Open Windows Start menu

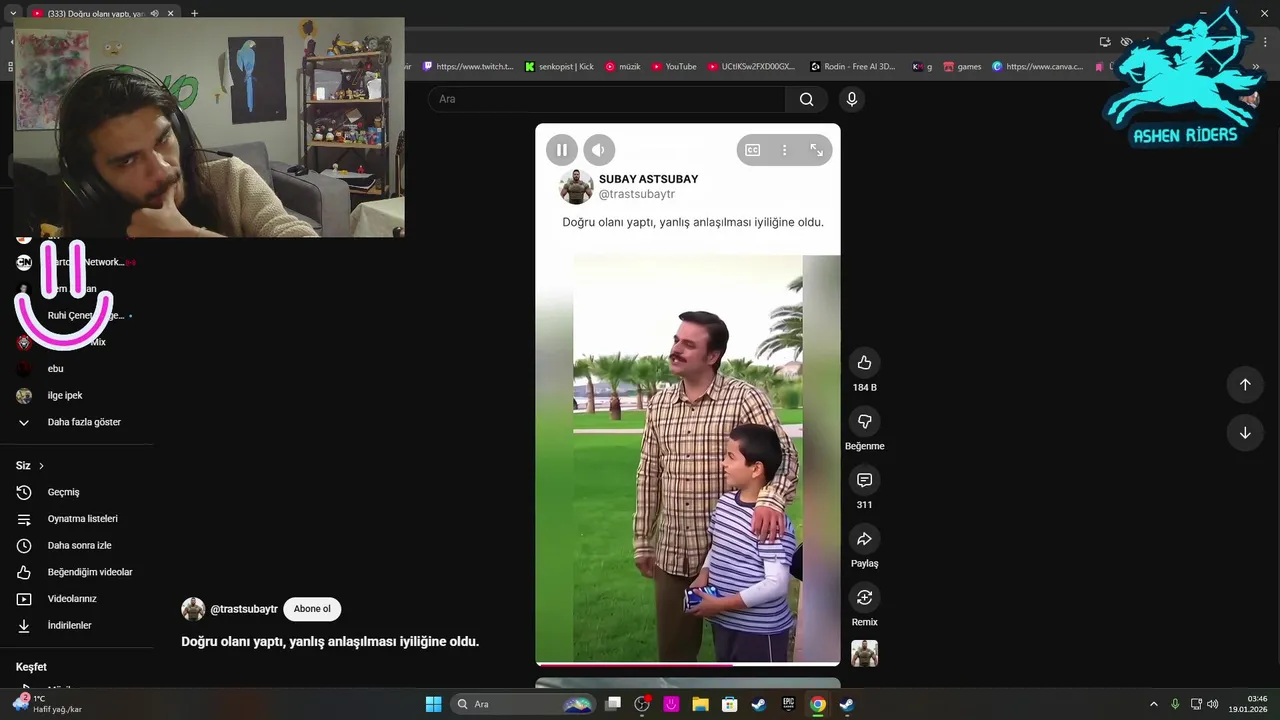click(x=433, y=704)
